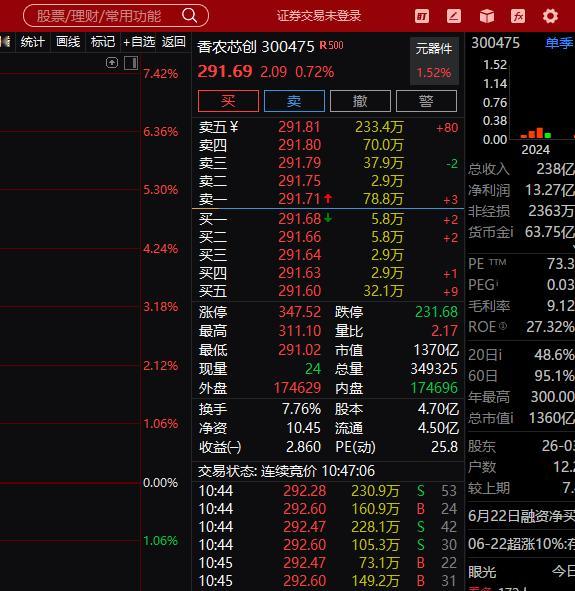The image size is (575, 591).
Task: Click PE(动) value 25.8
Action: [445, 447]
